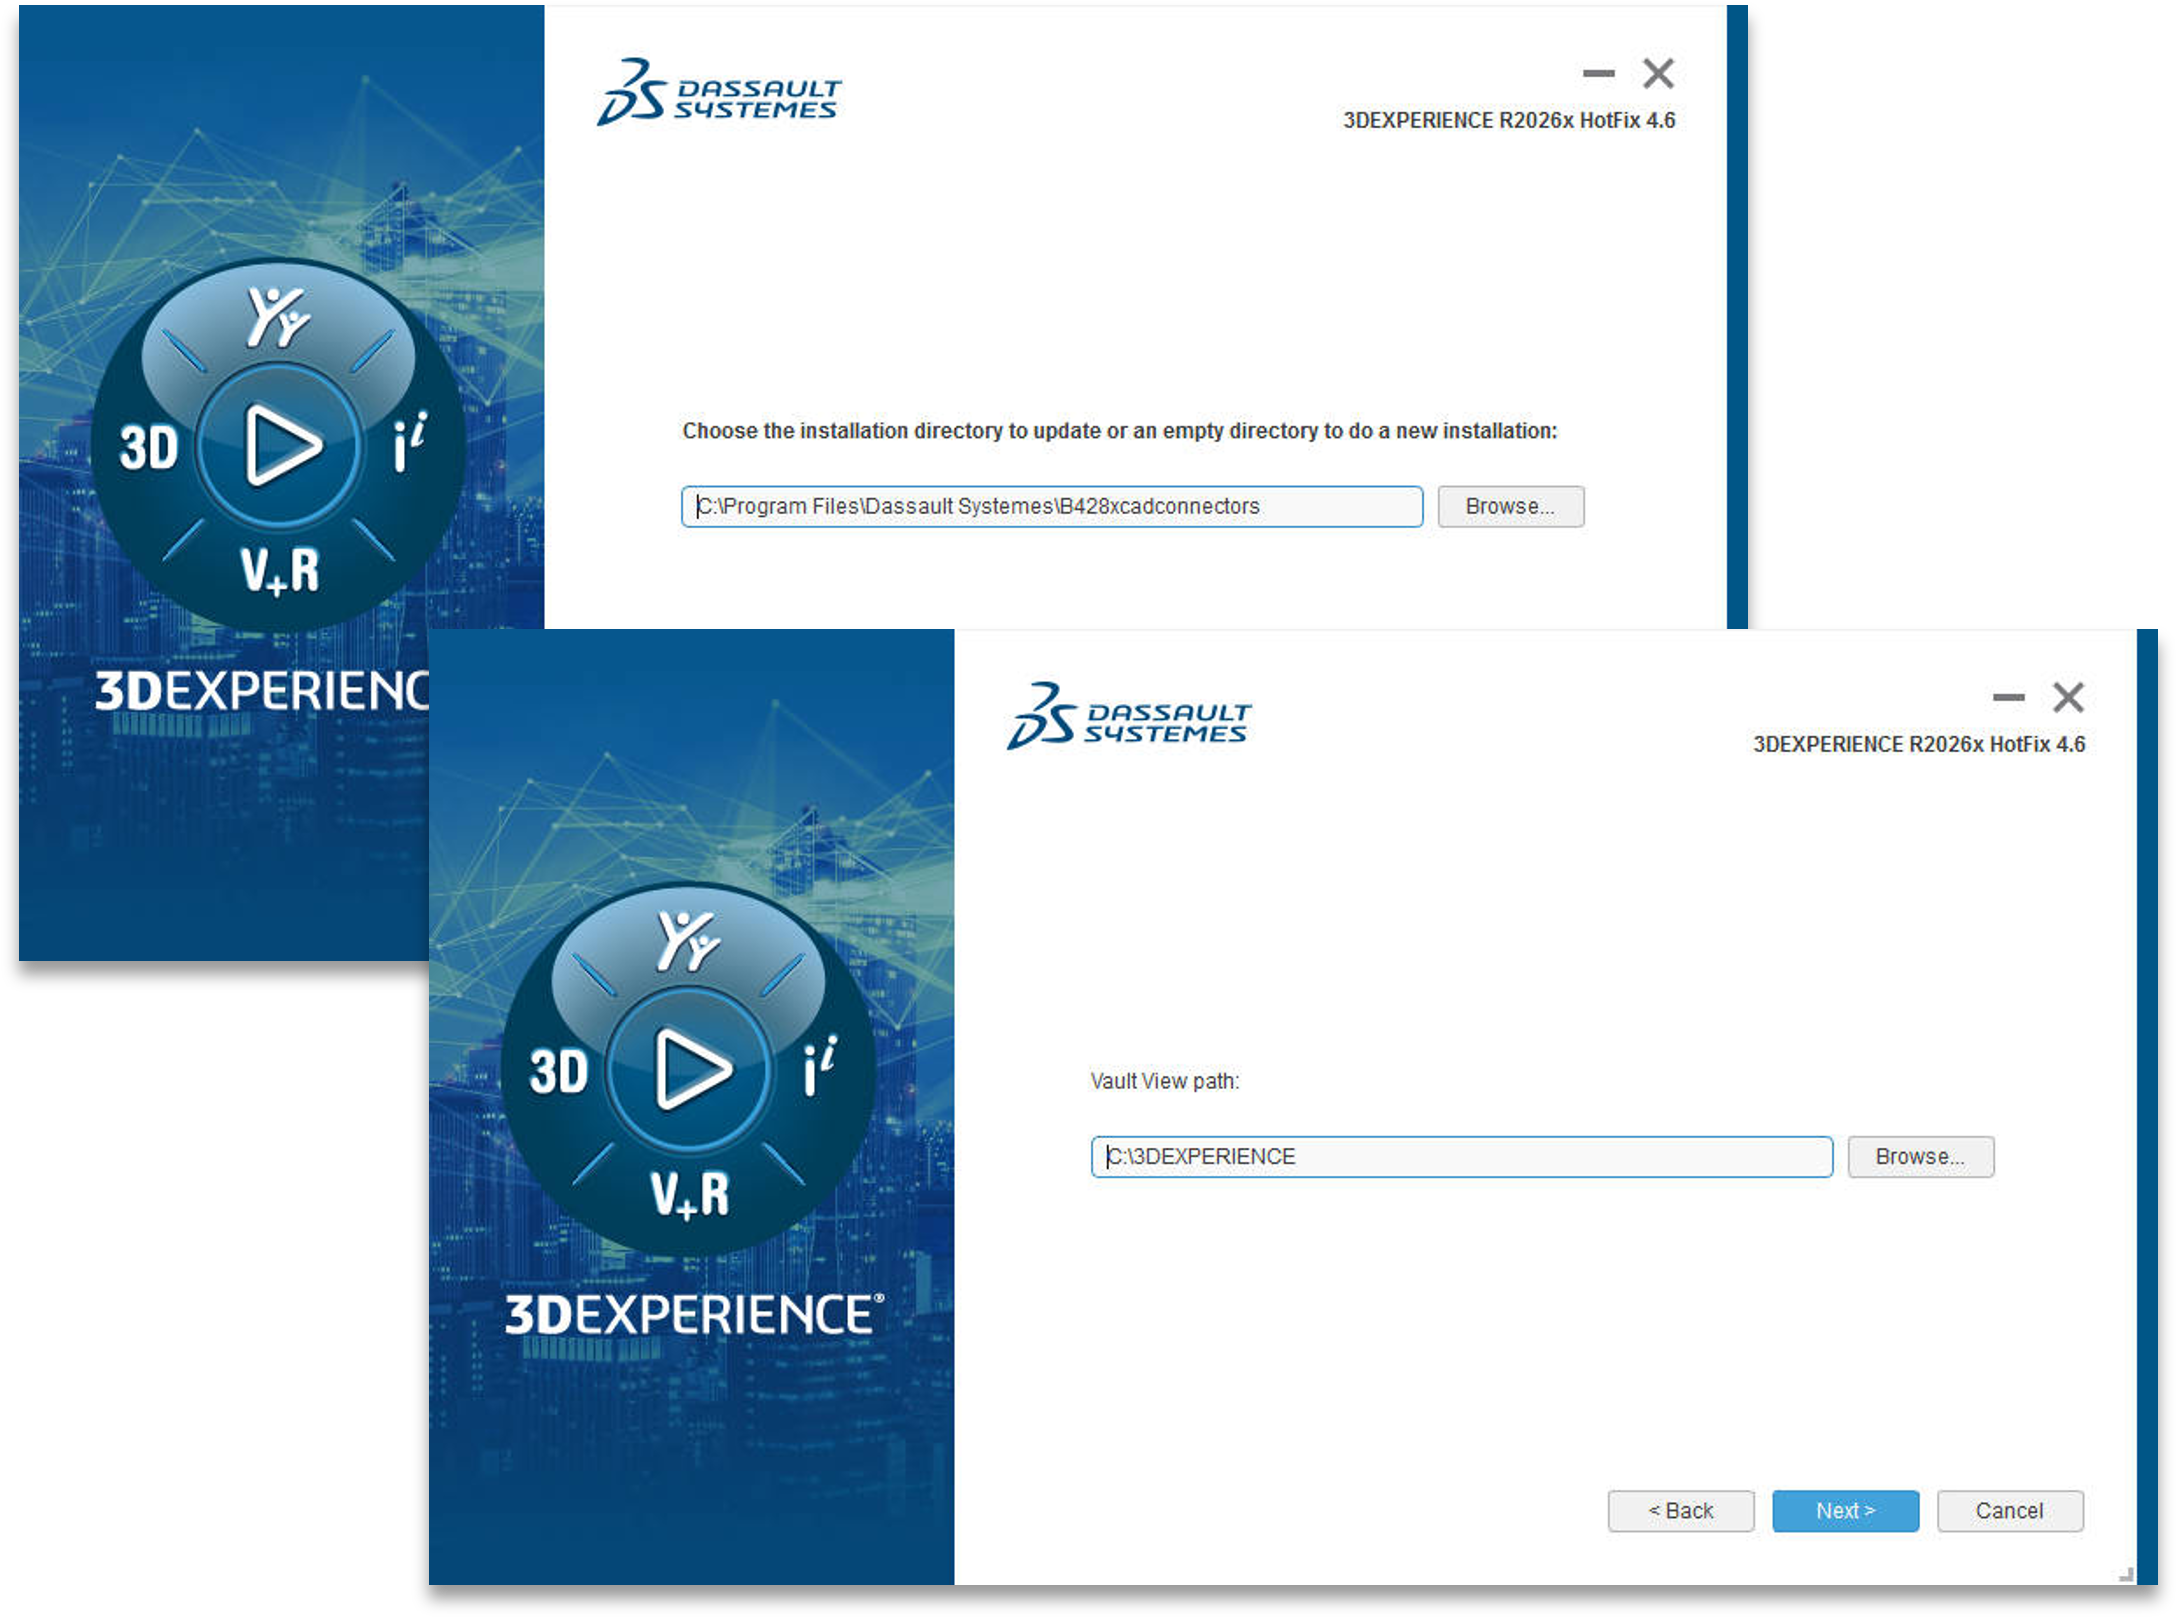Click the Dassault Systemes logo in front window

pyautogui.click(x=1128, y=717)
